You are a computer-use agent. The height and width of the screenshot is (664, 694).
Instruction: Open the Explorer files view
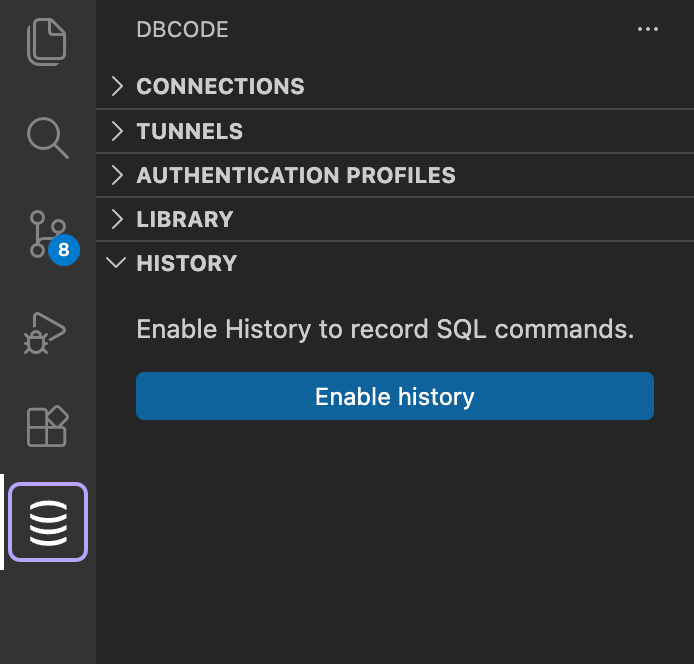coord(47,42)
